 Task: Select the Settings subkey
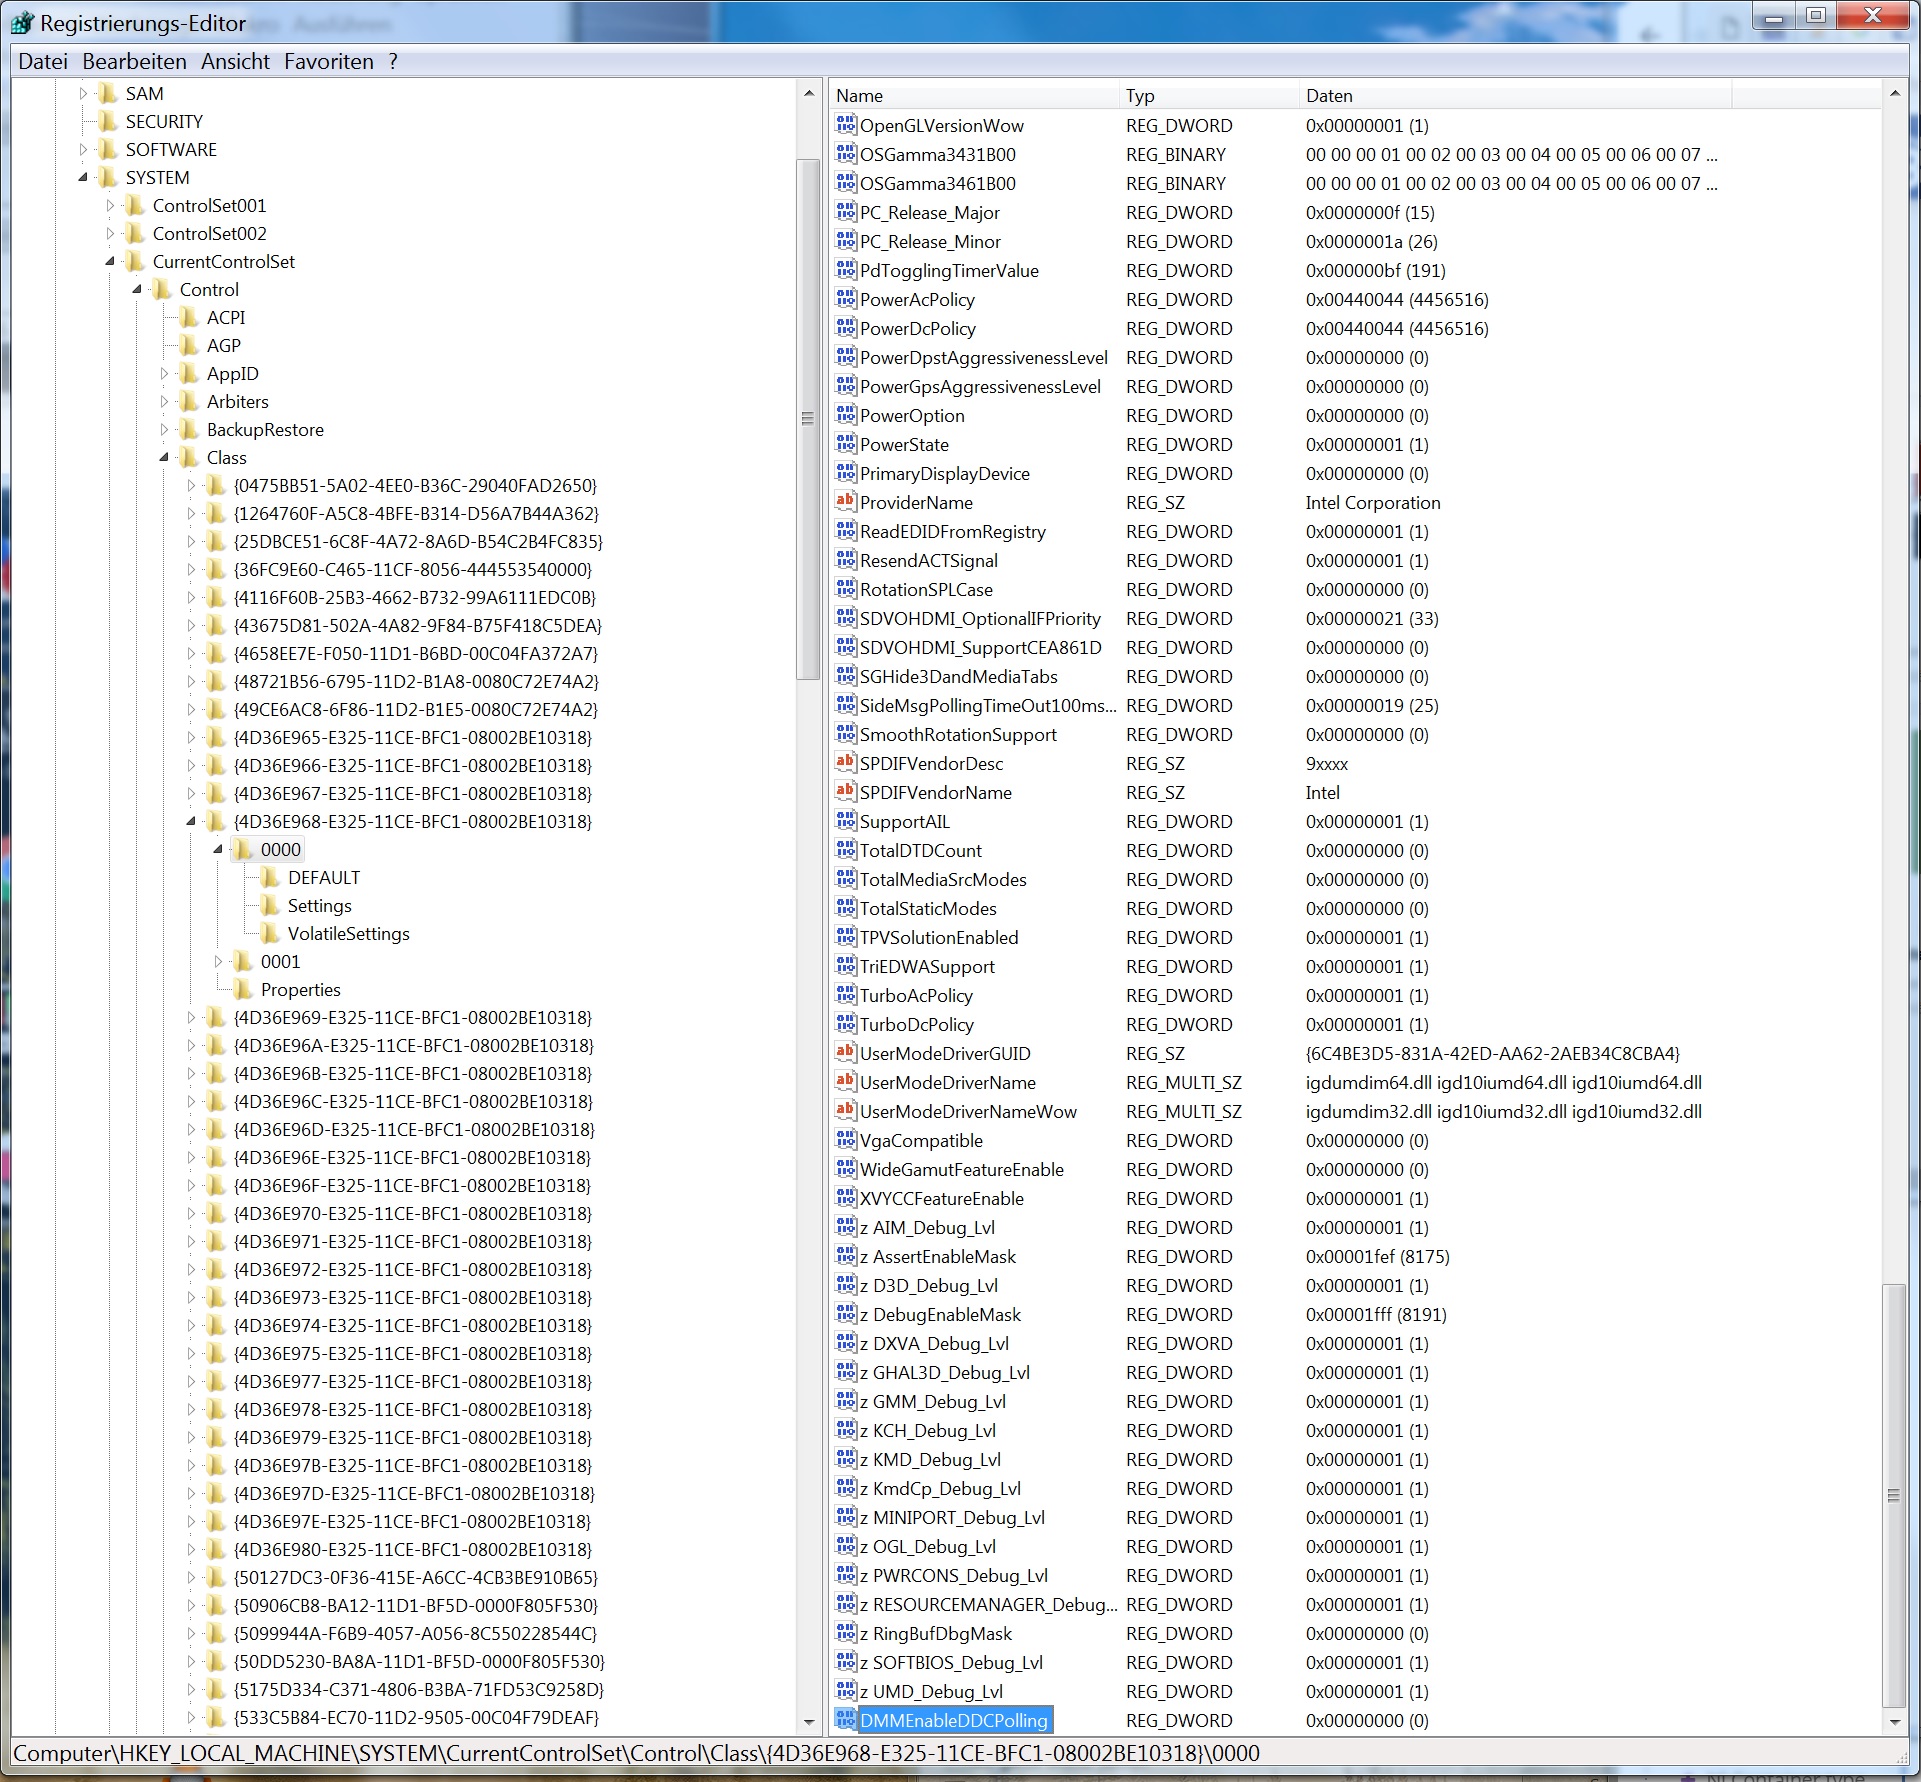pyautogui.click(x=319, y=906)
